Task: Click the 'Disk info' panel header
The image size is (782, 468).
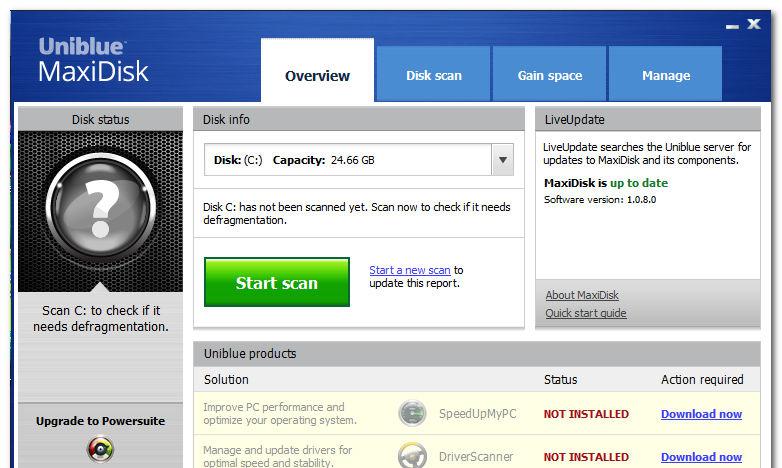Action: (x=359, y=119)
